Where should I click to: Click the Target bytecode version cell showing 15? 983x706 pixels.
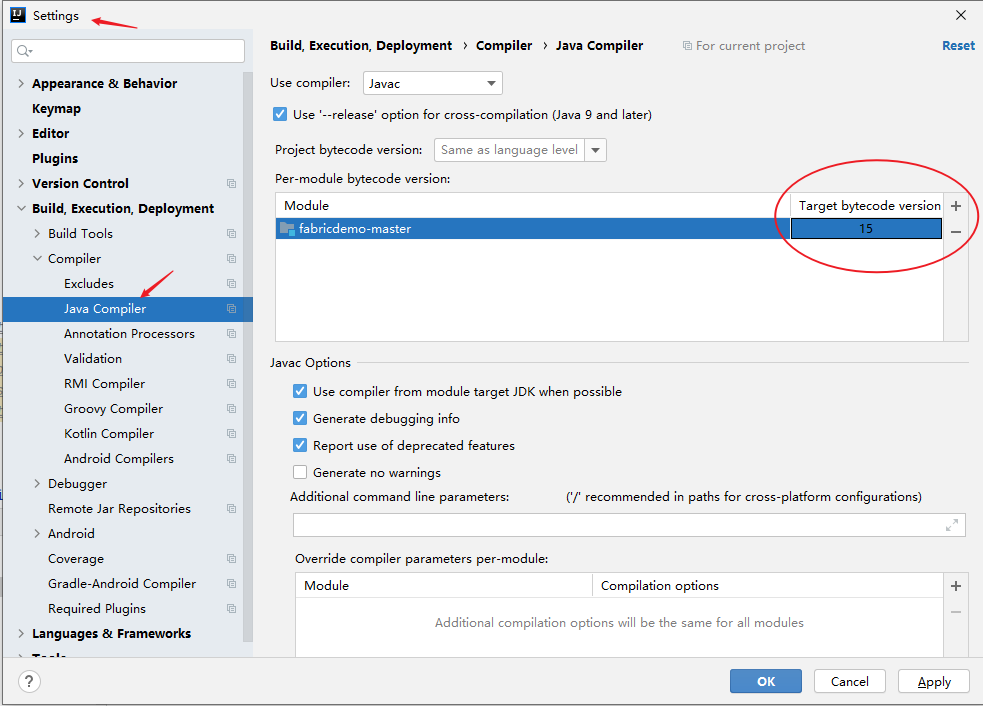[865, 228]
